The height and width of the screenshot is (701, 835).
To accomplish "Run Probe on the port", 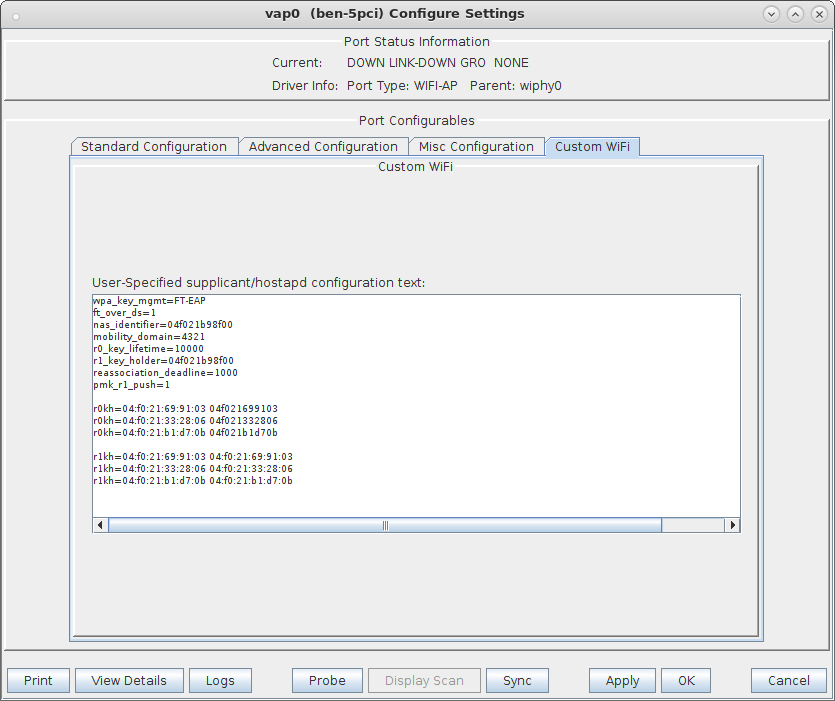I will (327, 681).
